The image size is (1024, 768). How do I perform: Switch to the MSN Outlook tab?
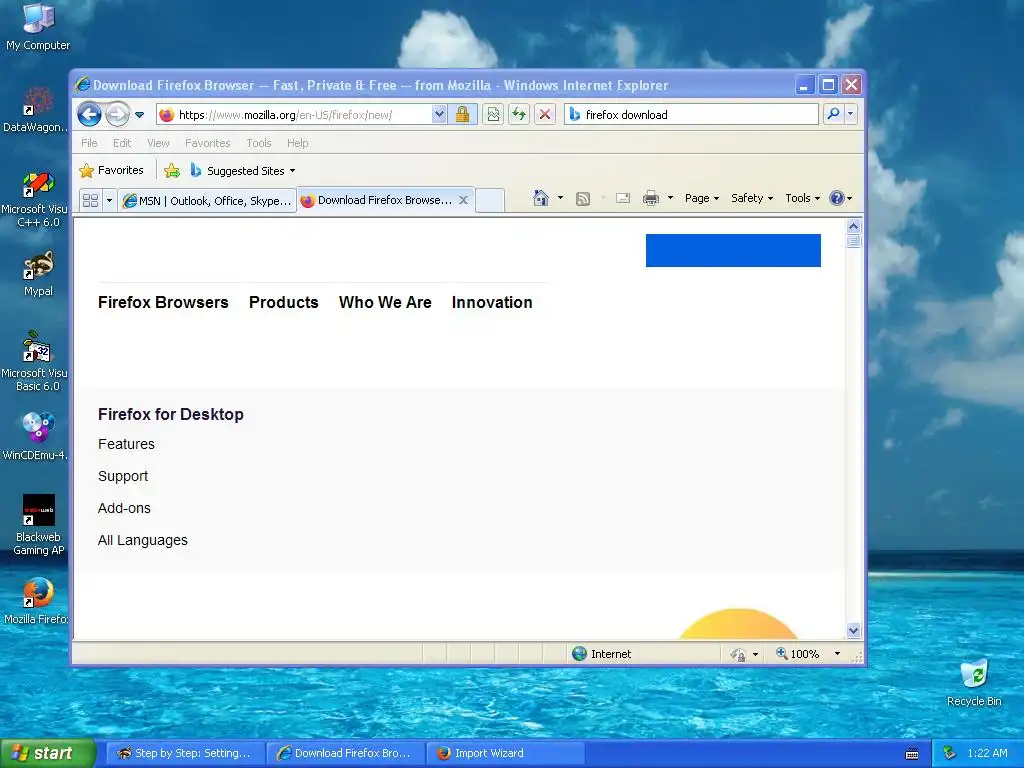(207, 200)
